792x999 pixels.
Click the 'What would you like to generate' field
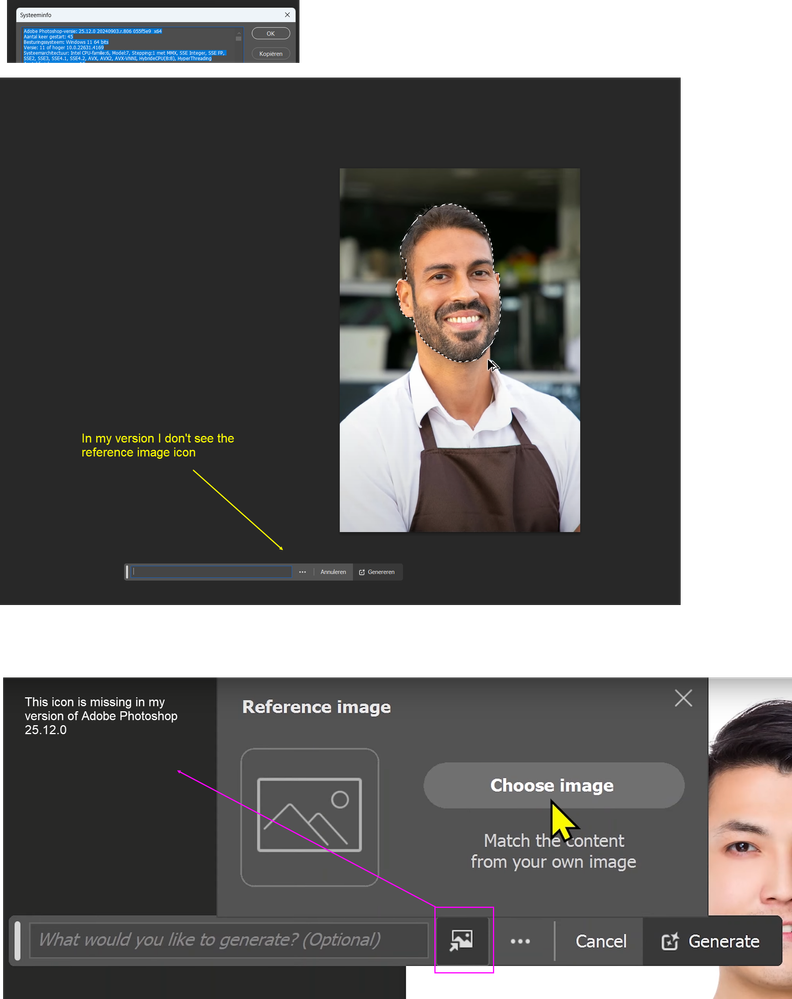coord(229,940)
